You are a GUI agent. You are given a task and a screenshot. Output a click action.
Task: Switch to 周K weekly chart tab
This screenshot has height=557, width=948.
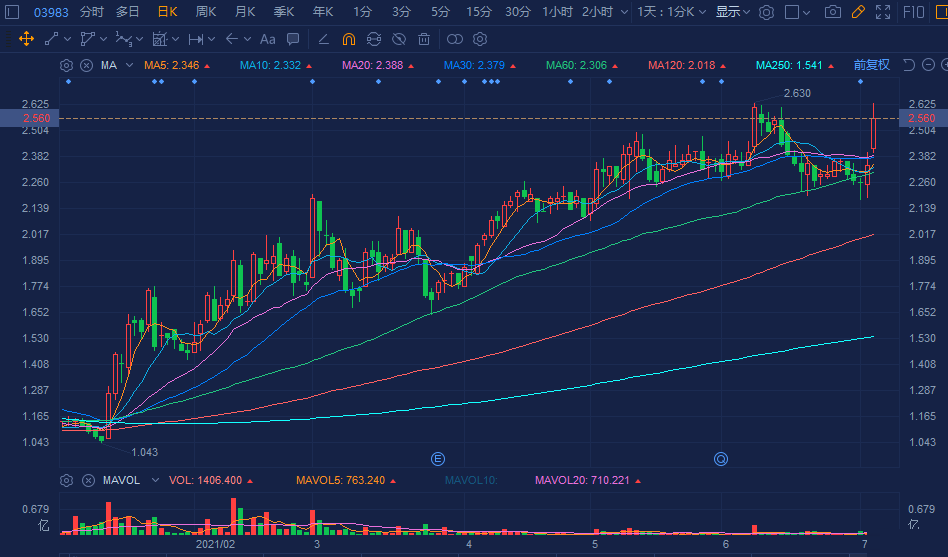point(206,12)
